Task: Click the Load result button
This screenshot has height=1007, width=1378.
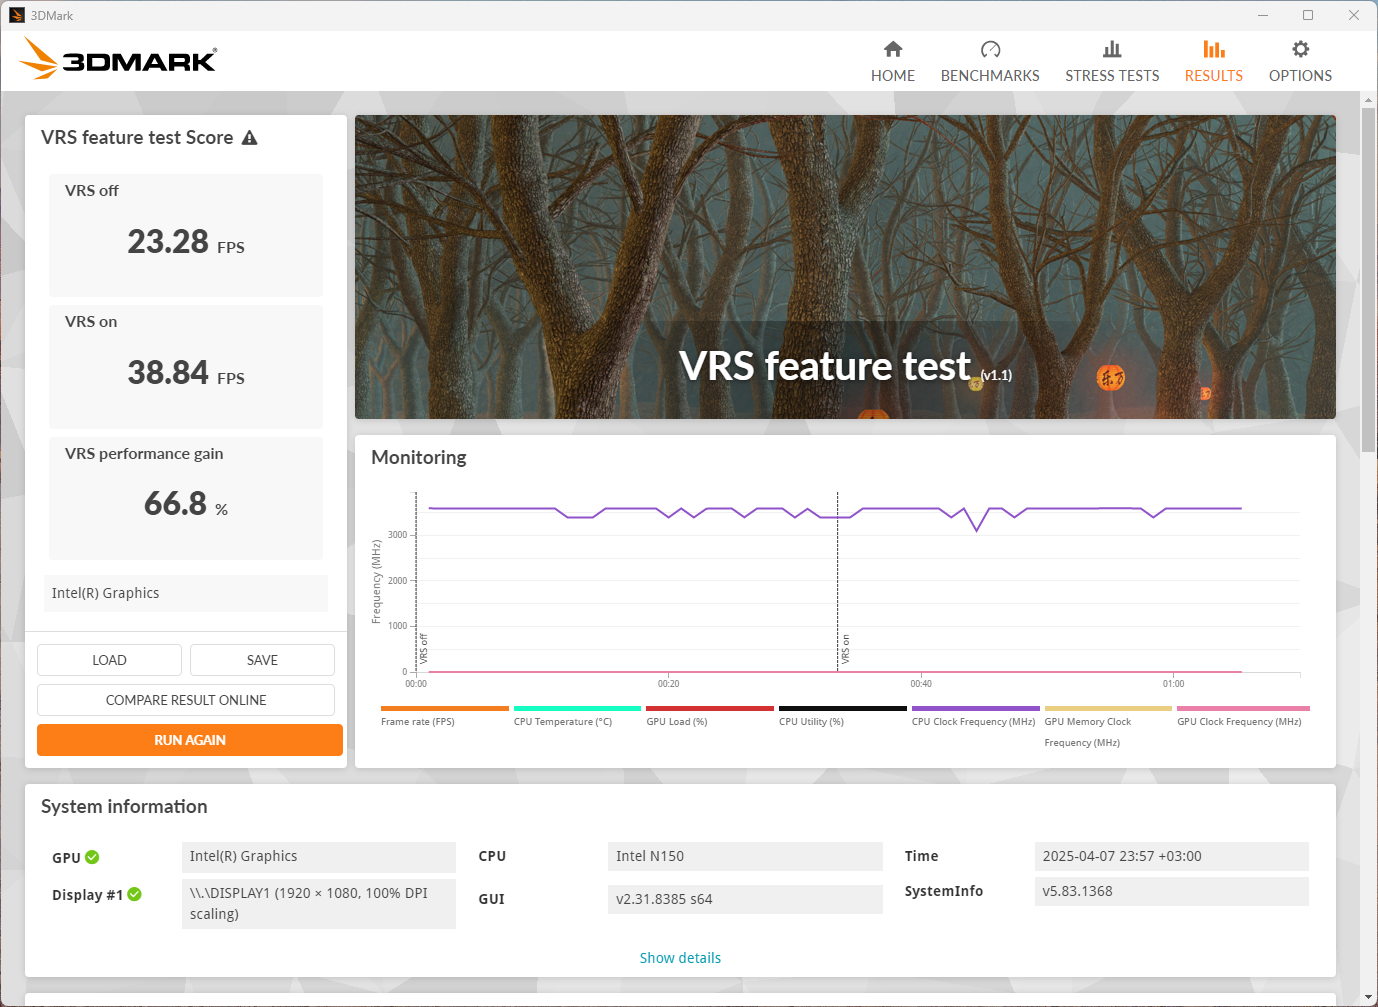Action: click(109, 660)
